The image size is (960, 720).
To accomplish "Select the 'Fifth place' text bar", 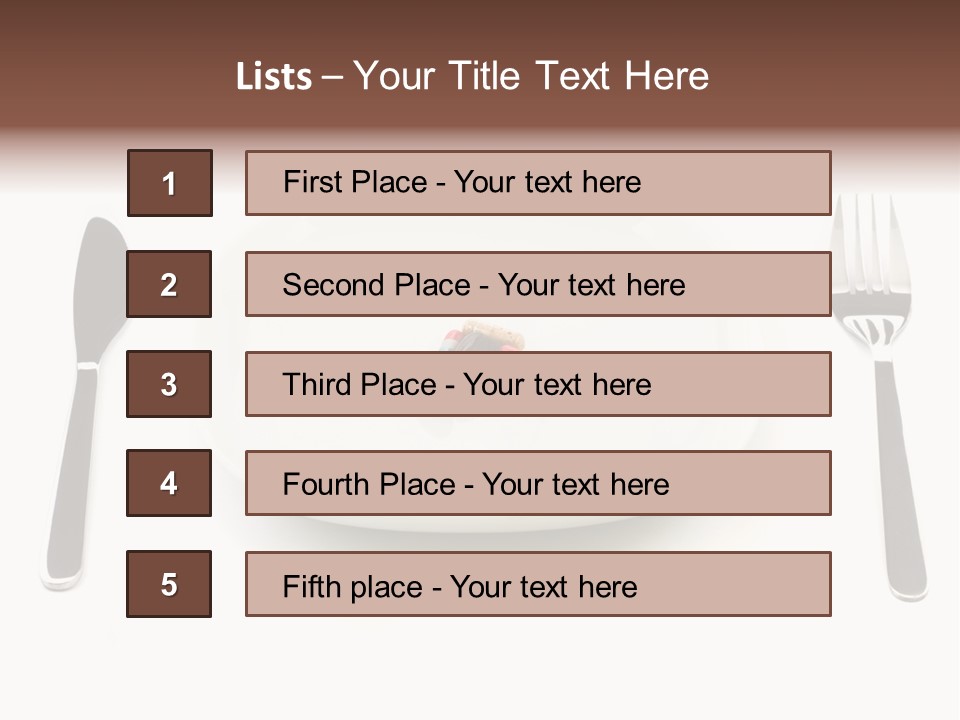I will click(x=538, y=584).
